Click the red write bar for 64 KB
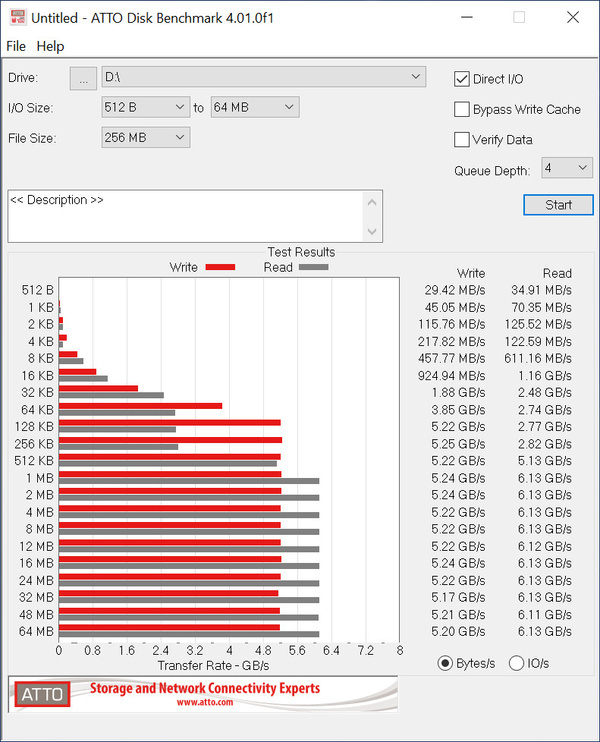The height and width of the screenshot is (742, 600). point(141,406)
